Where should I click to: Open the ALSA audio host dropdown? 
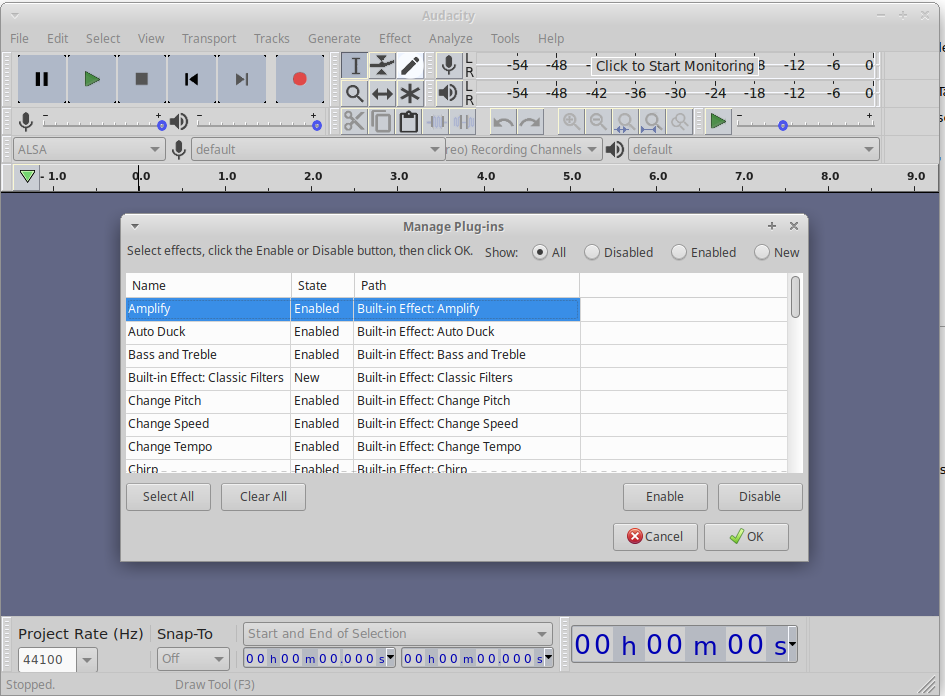point(88,149)
